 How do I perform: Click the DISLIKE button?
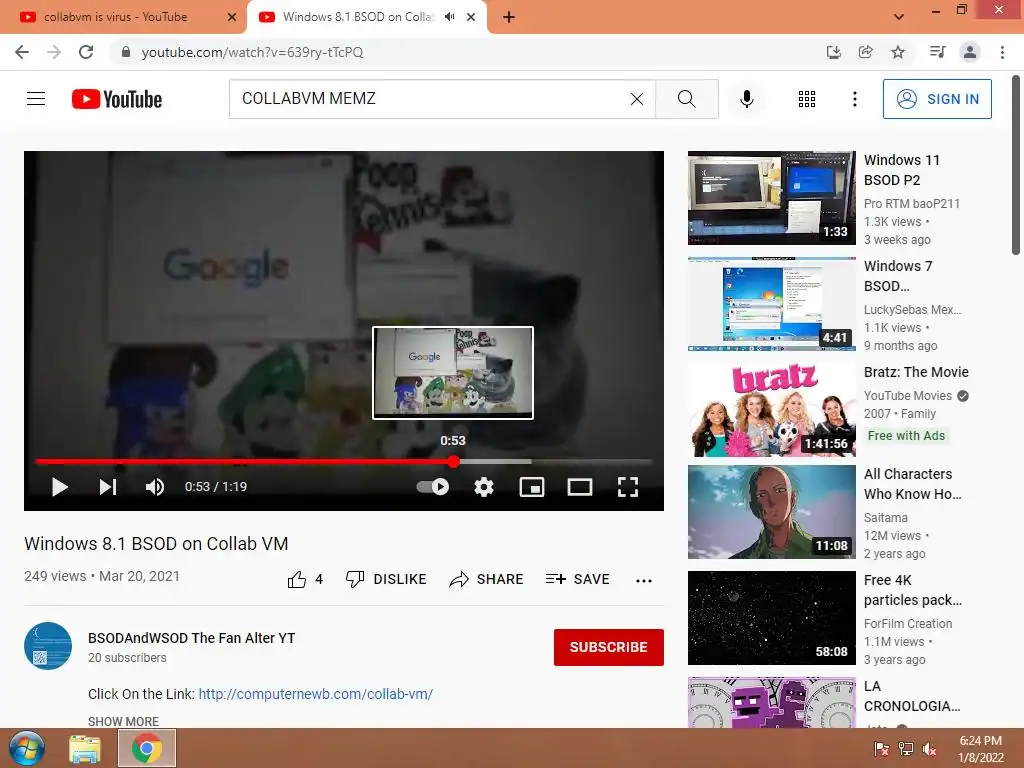(386, 579)
